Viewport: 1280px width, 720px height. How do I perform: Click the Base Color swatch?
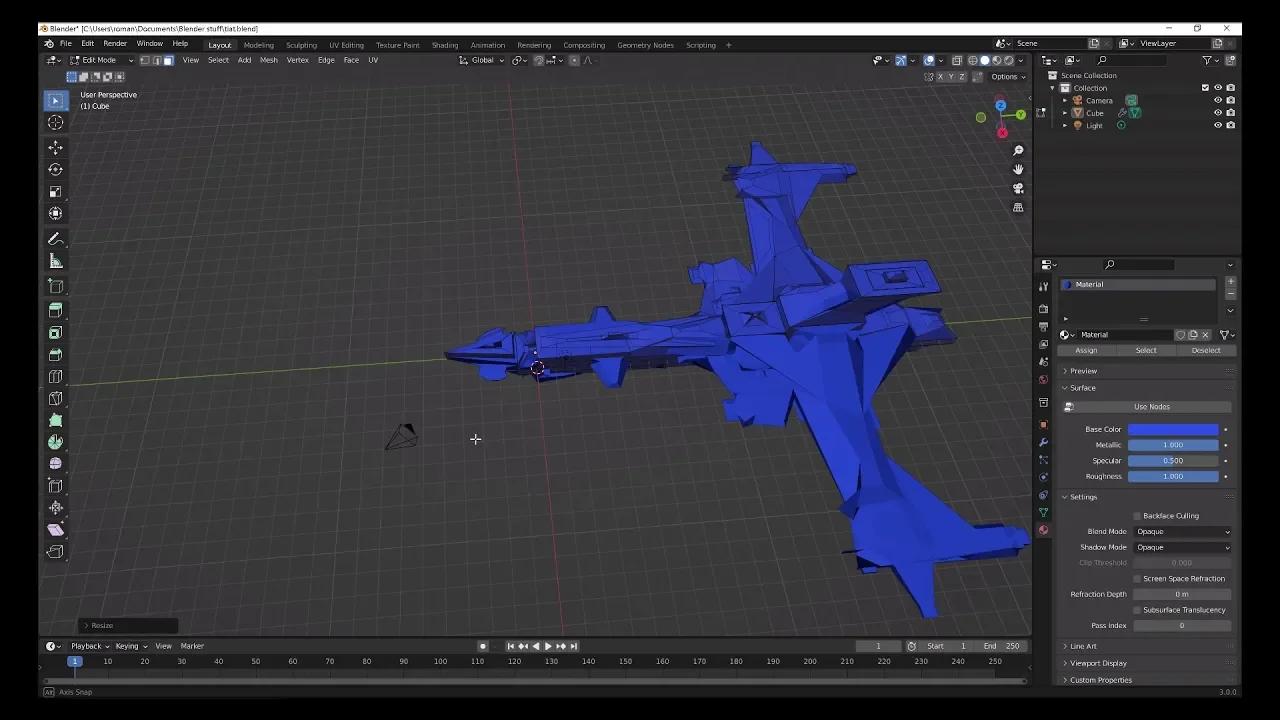coord(1172,428)
